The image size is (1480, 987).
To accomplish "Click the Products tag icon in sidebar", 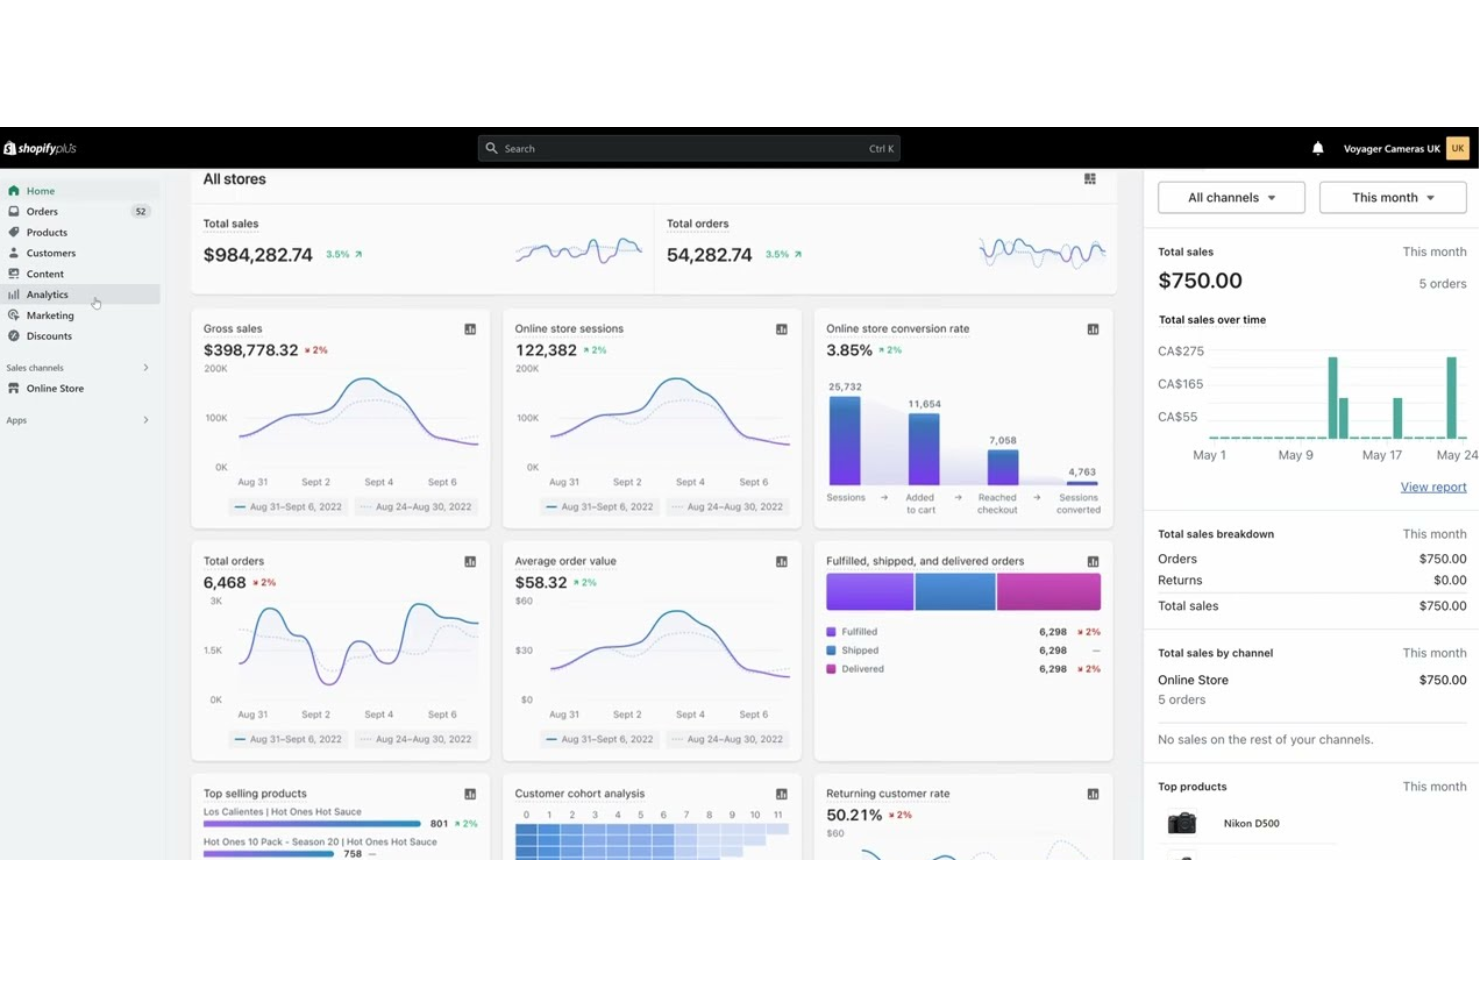I will (x=14, y=232).
